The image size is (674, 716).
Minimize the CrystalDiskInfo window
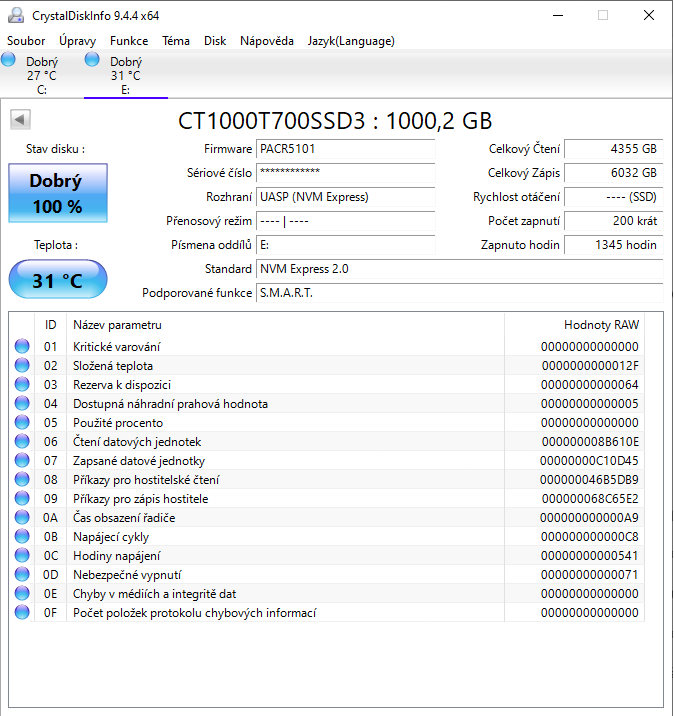pyautogui.click(x=558, y=16)
